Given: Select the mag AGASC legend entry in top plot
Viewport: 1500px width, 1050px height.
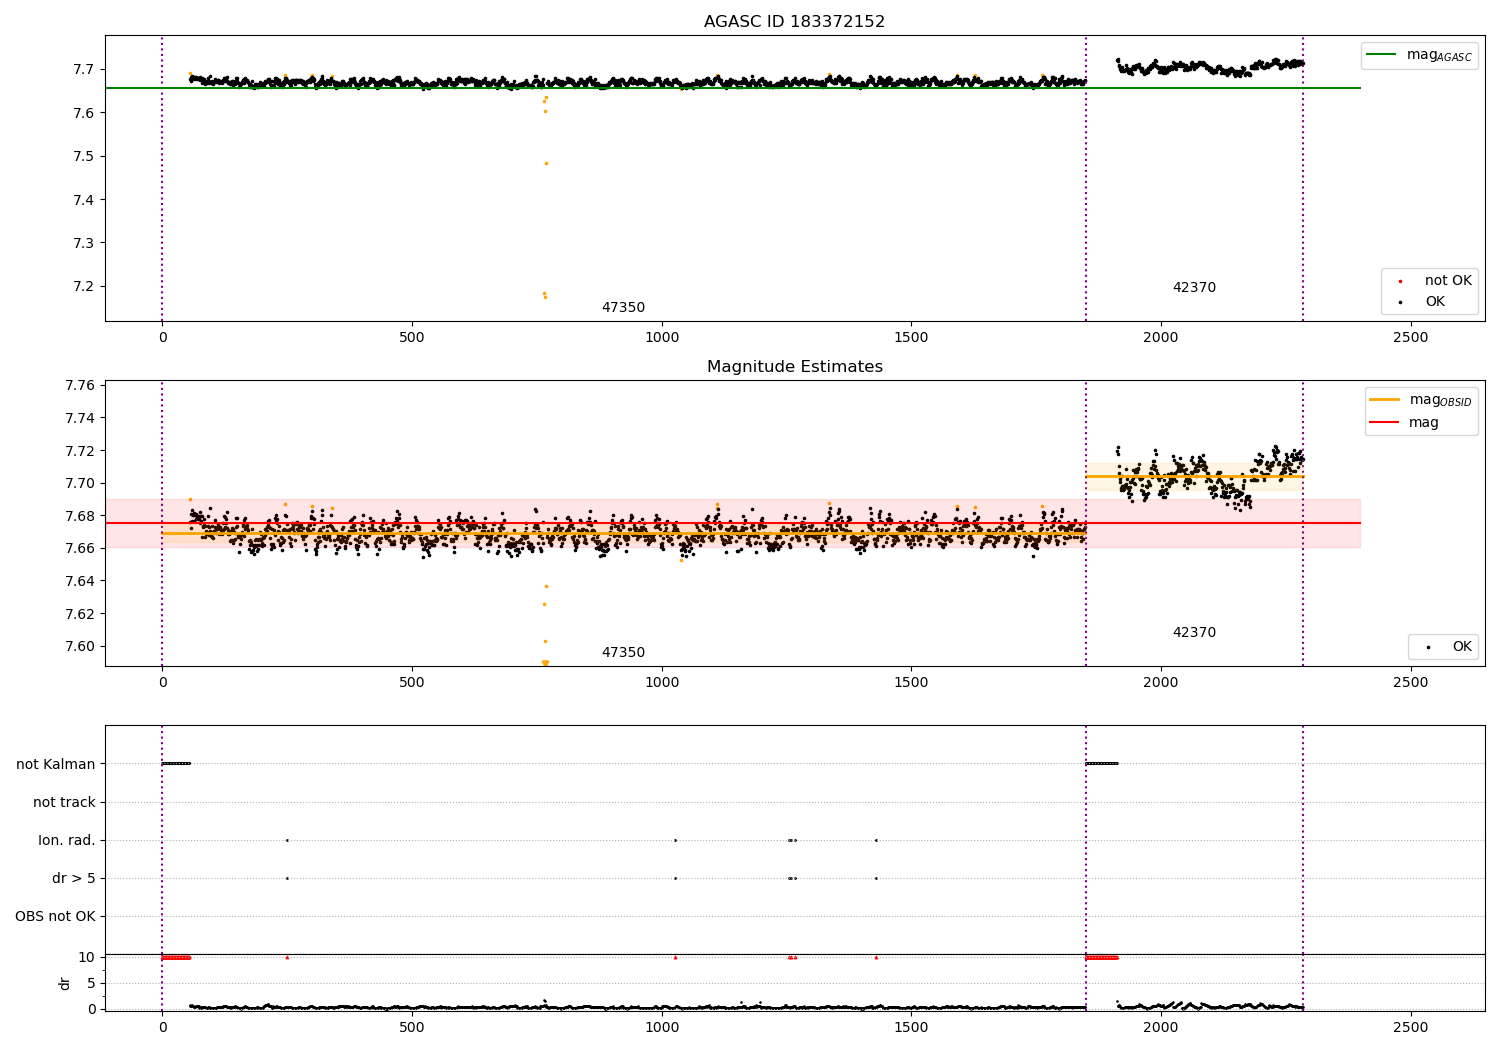Looking at the screenshot, I should tap(1420, 56).
